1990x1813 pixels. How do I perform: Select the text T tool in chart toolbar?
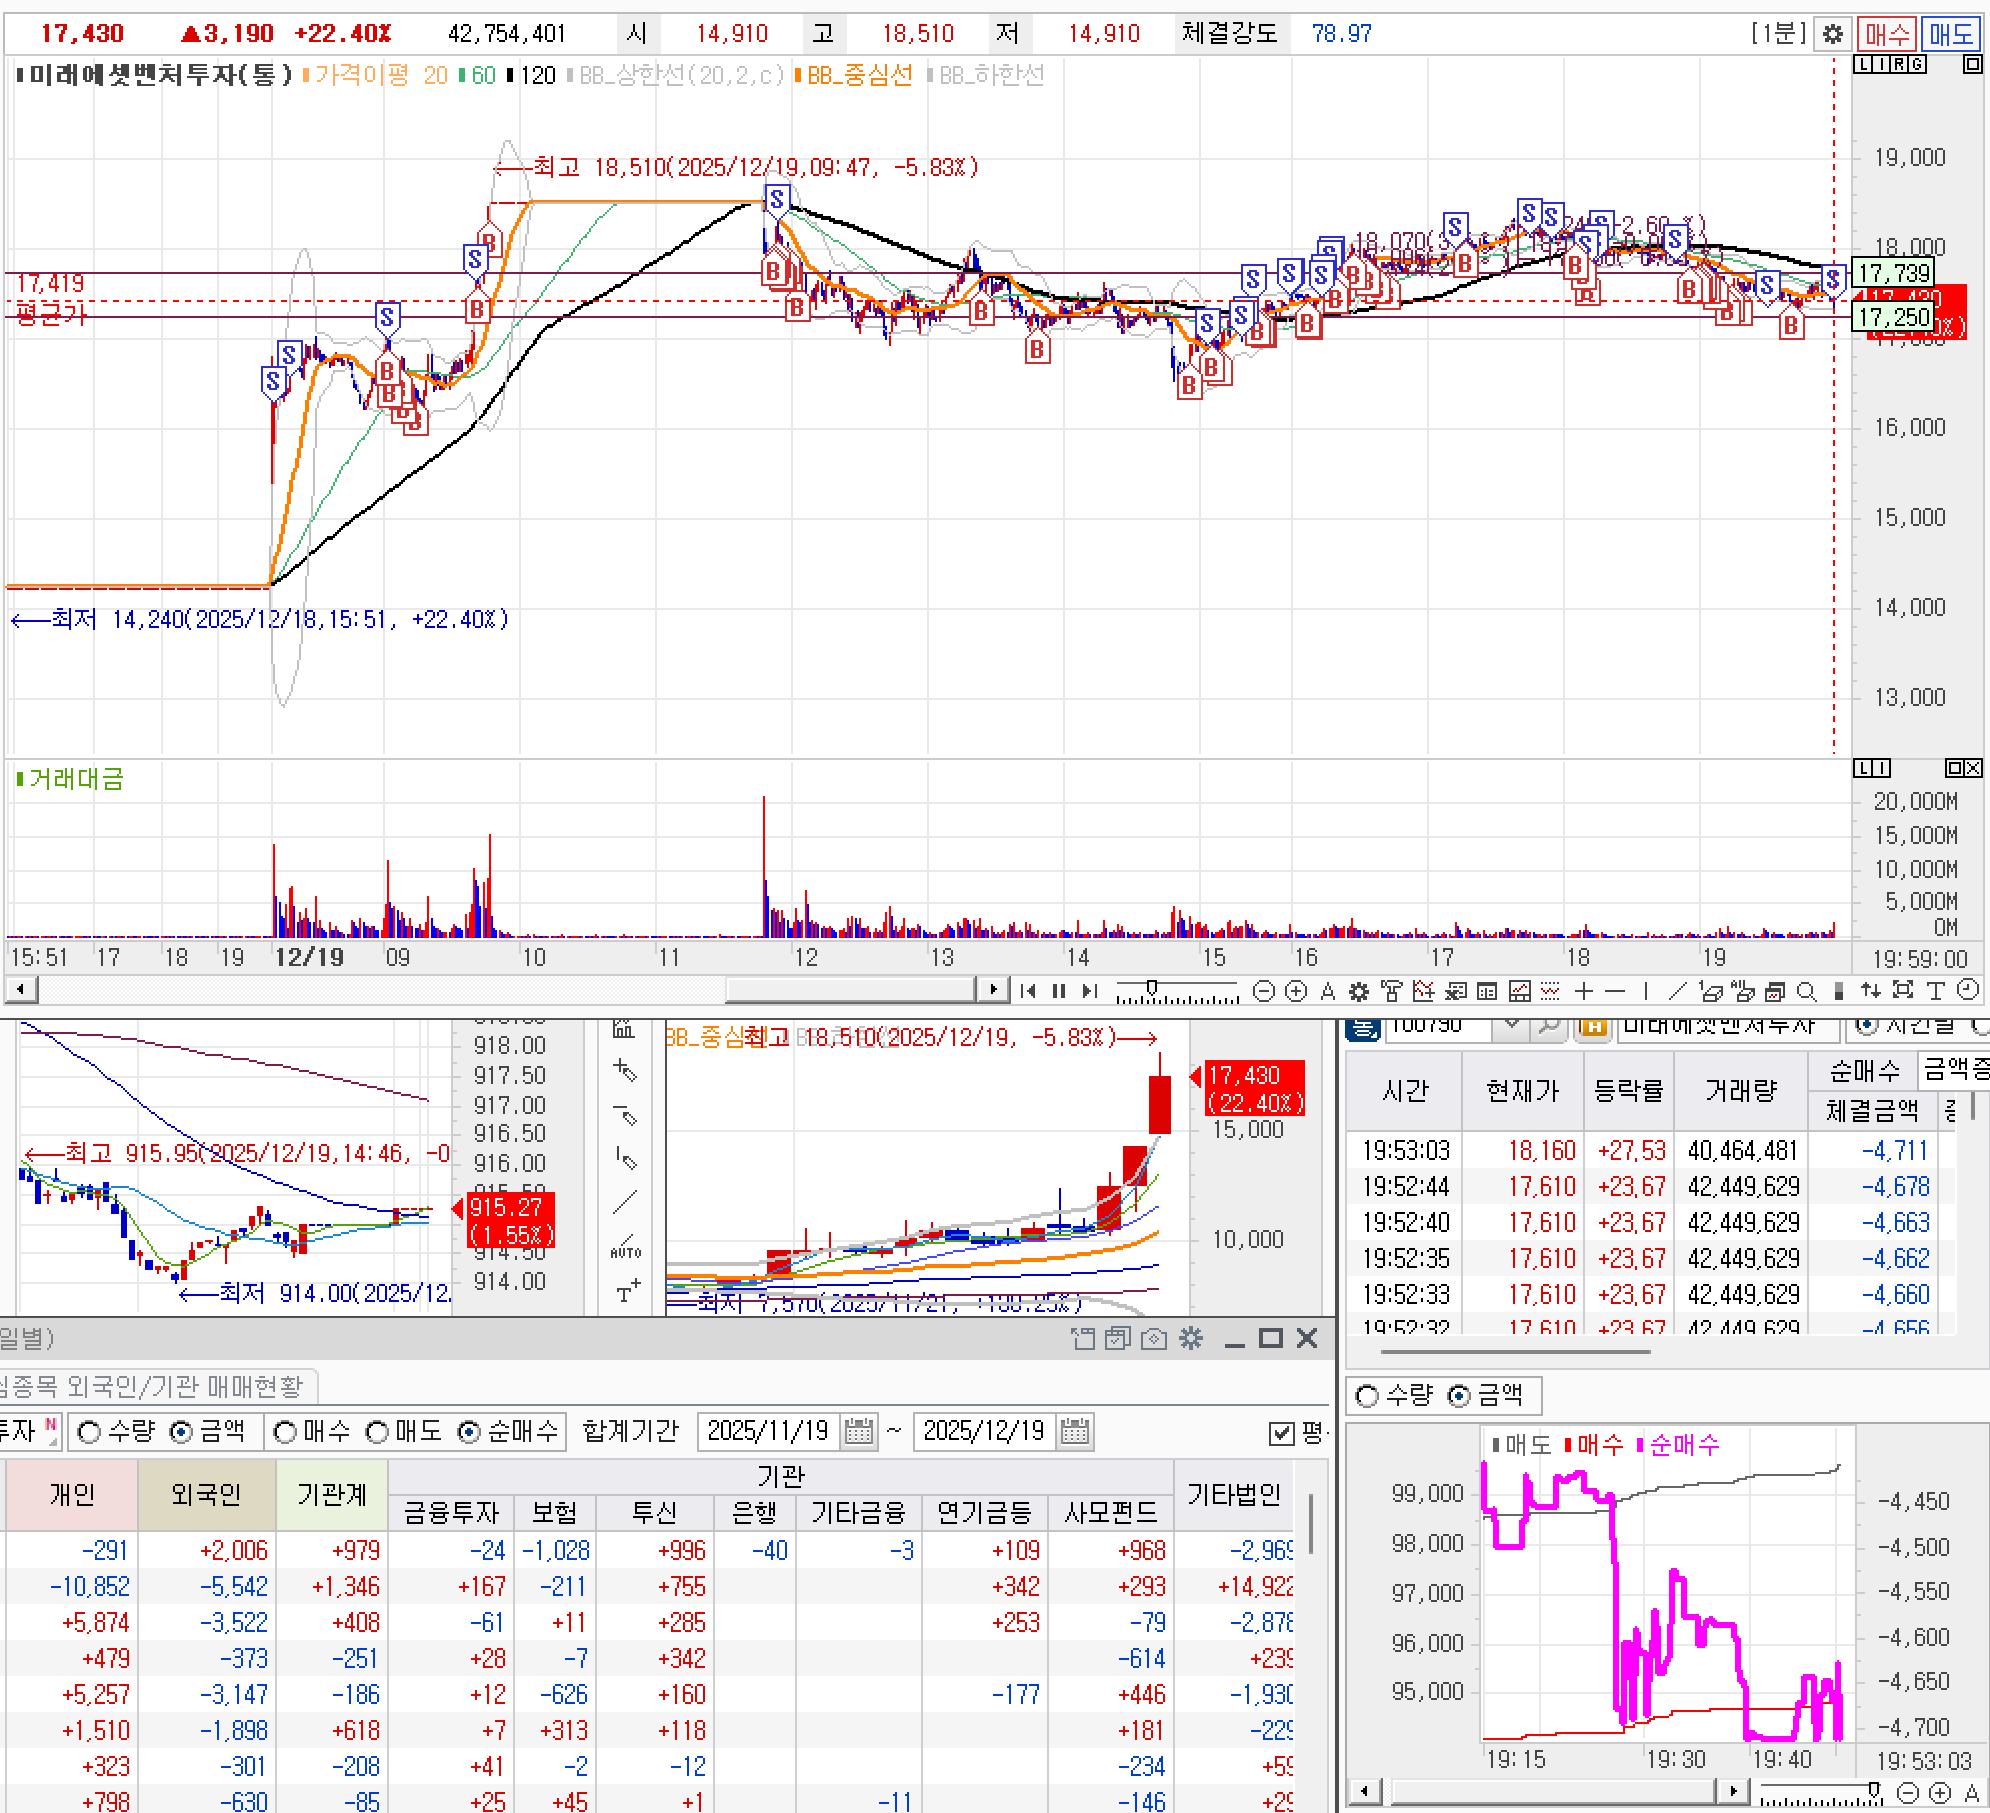1935,991
